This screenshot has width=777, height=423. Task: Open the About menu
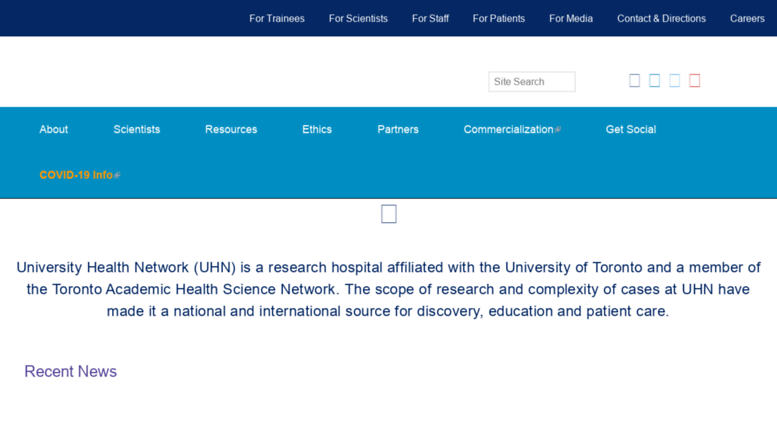(54, 129)
